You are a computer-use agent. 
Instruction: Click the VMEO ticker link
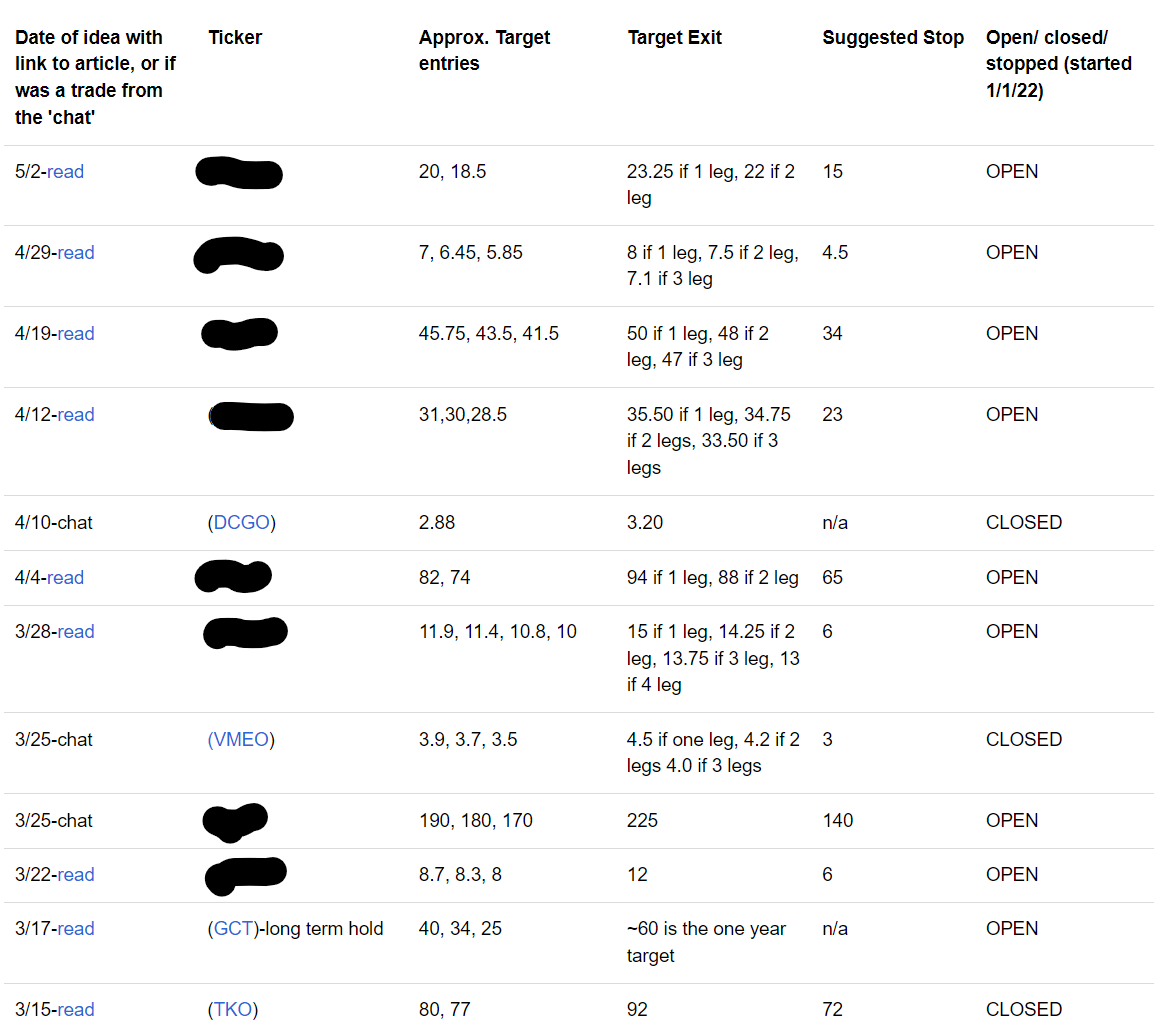click(241, 740)
